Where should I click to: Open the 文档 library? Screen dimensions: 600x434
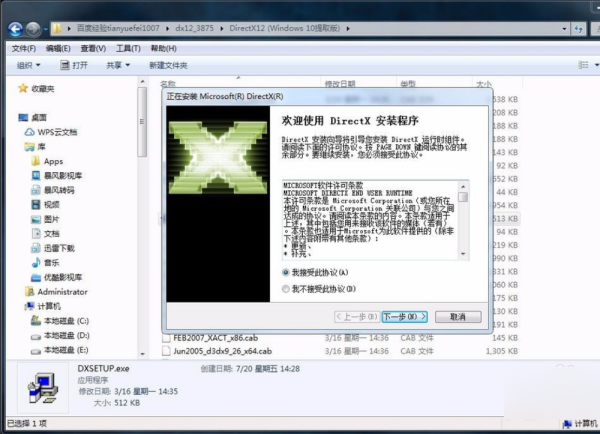click(45, 233)
